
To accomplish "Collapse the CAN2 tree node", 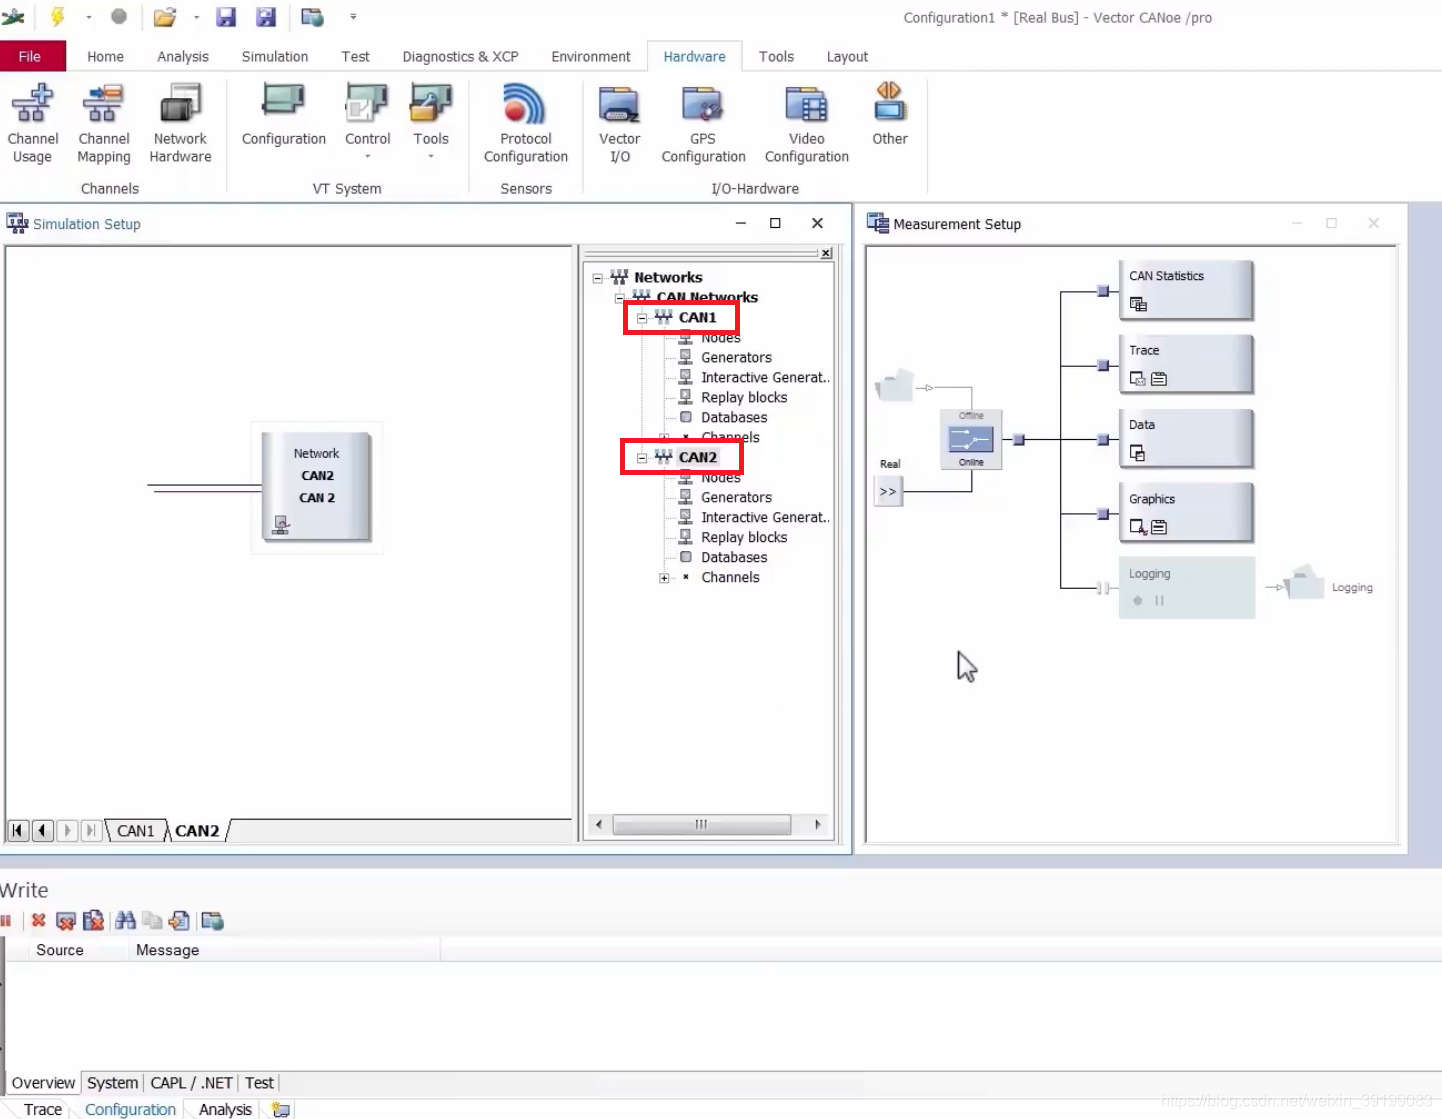I will click(642, 458).
